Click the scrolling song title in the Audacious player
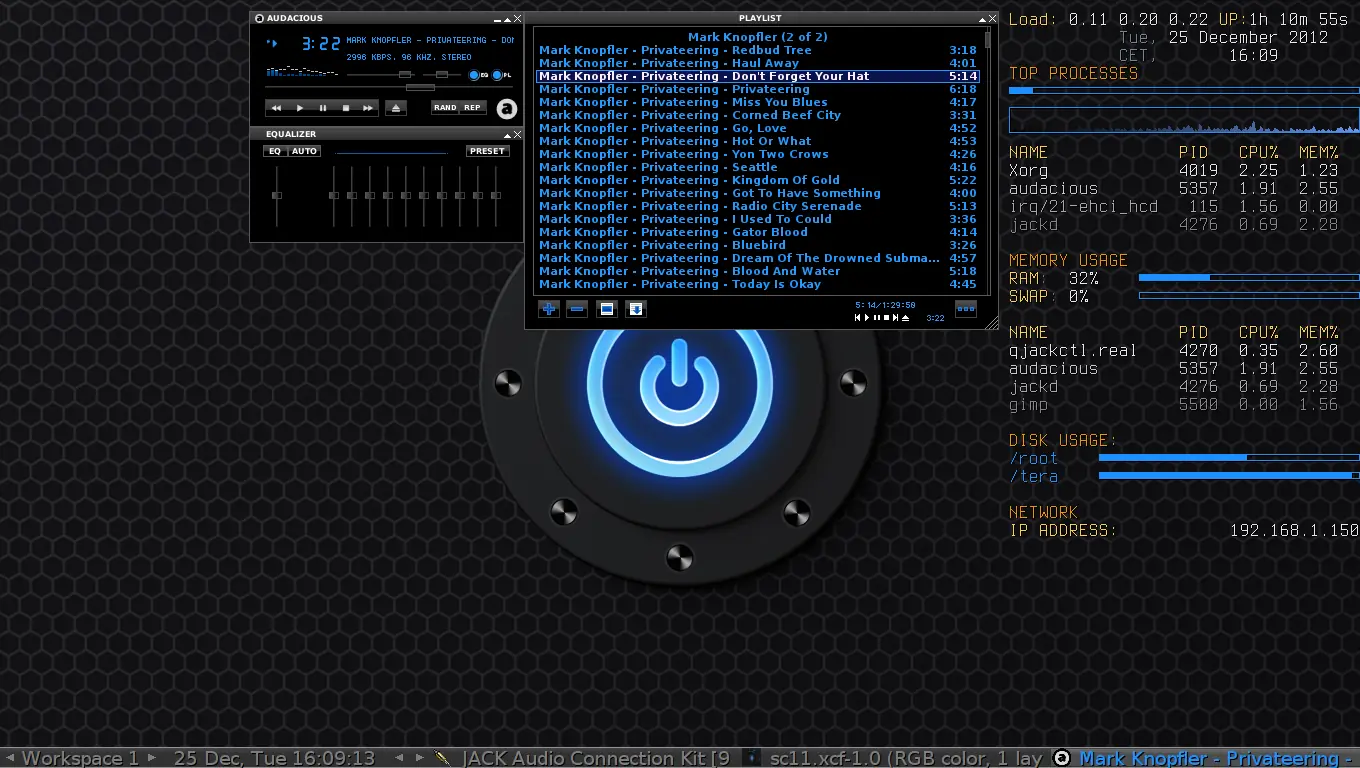 coord(430,41)
